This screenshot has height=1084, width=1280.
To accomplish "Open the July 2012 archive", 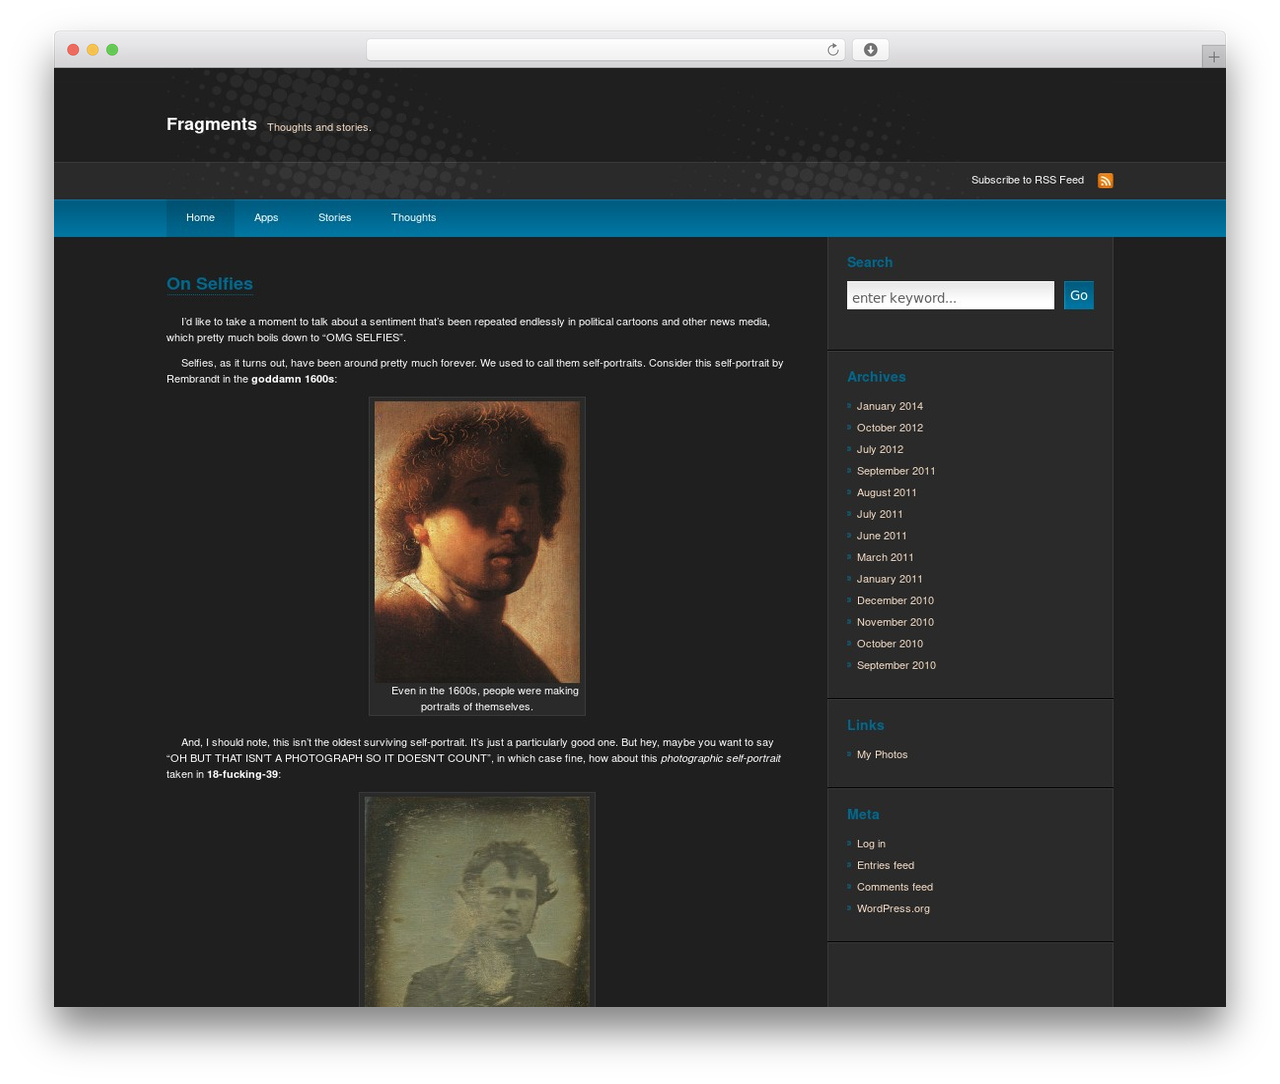I will coord(880,450).
